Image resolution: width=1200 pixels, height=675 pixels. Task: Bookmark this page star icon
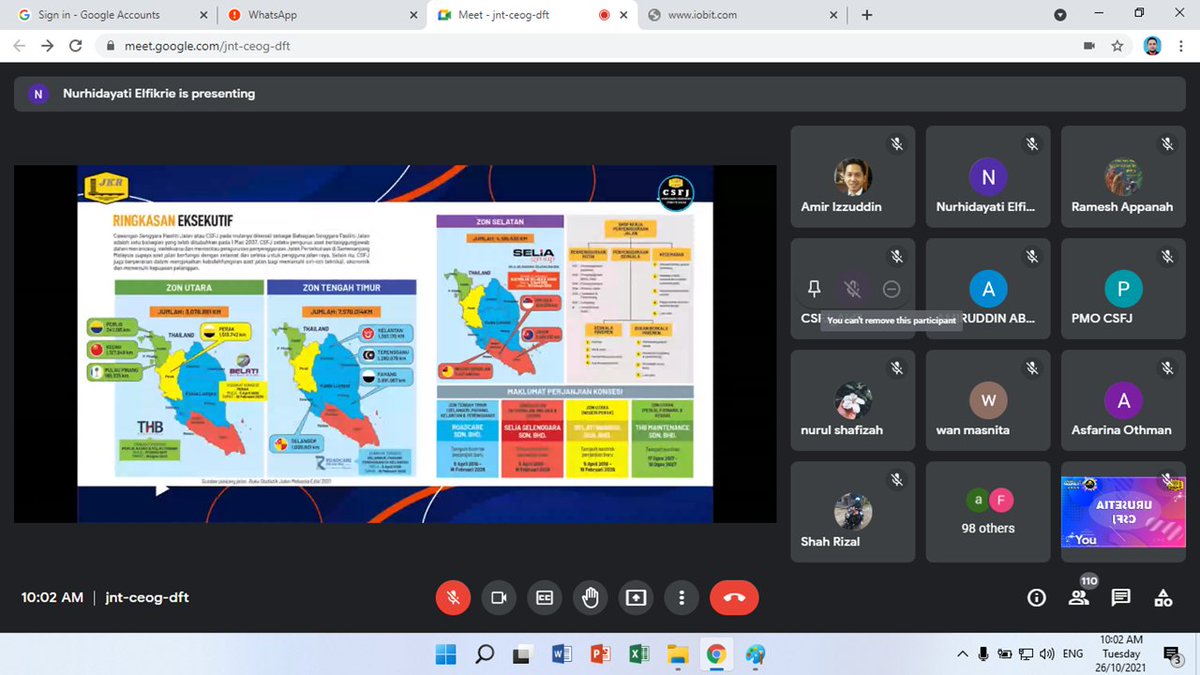(1116, 46)
